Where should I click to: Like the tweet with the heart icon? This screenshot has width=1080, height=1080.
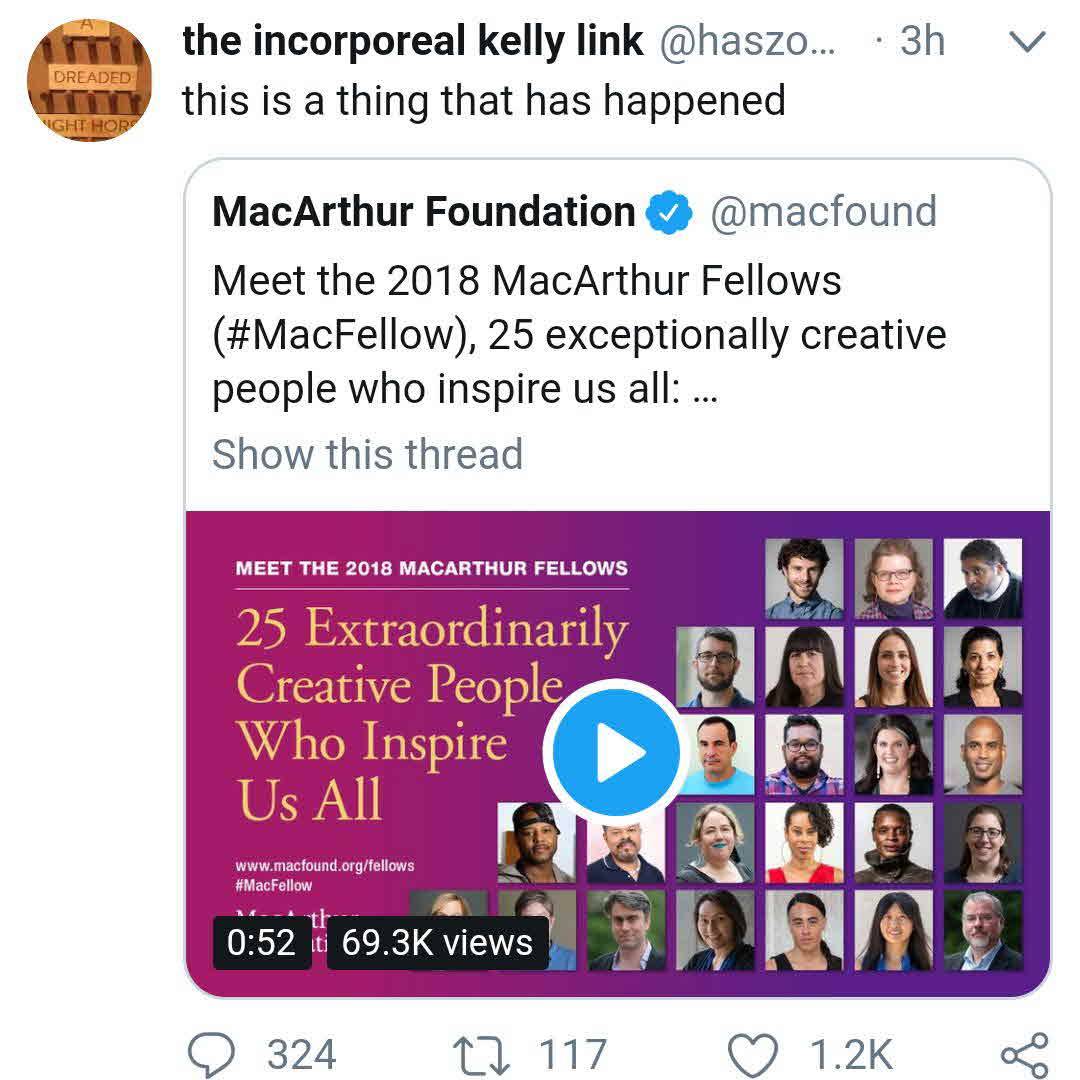(x=752, y=1055)
